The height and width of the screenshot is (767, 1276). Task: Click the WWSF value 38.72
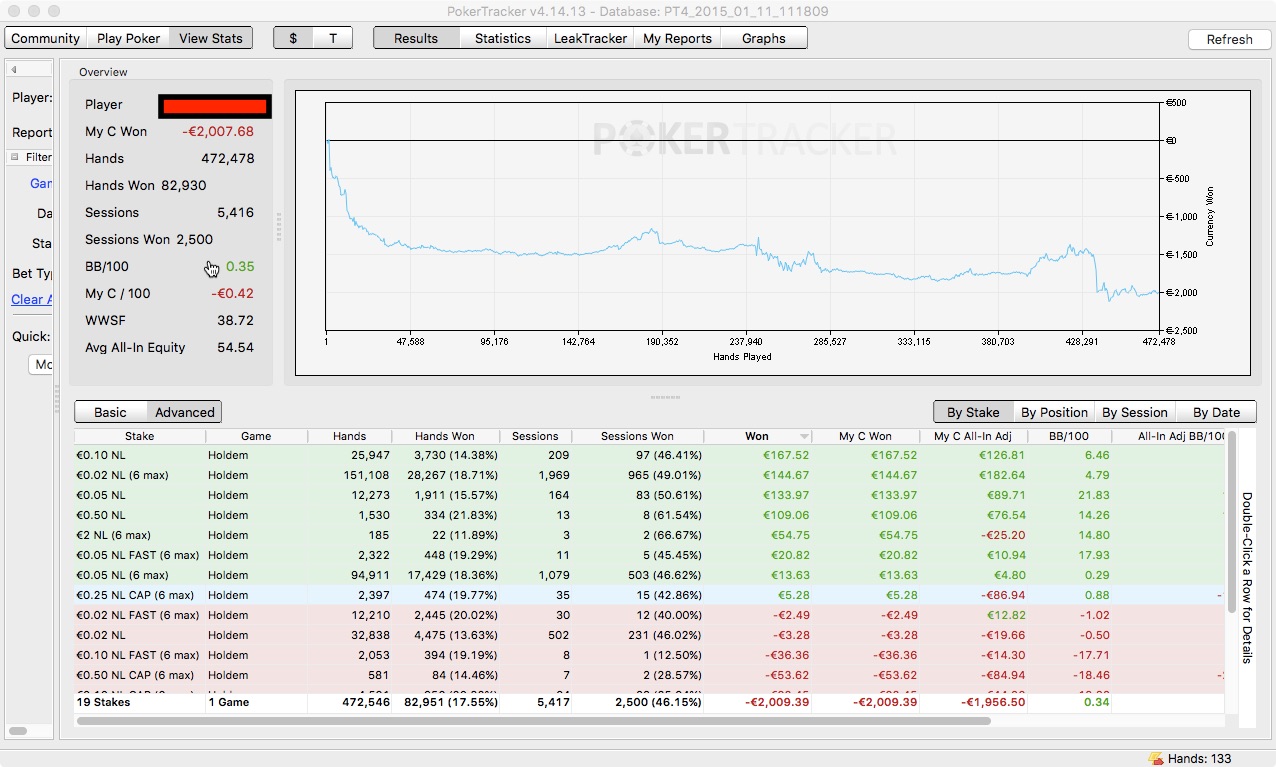pos(236,320)
